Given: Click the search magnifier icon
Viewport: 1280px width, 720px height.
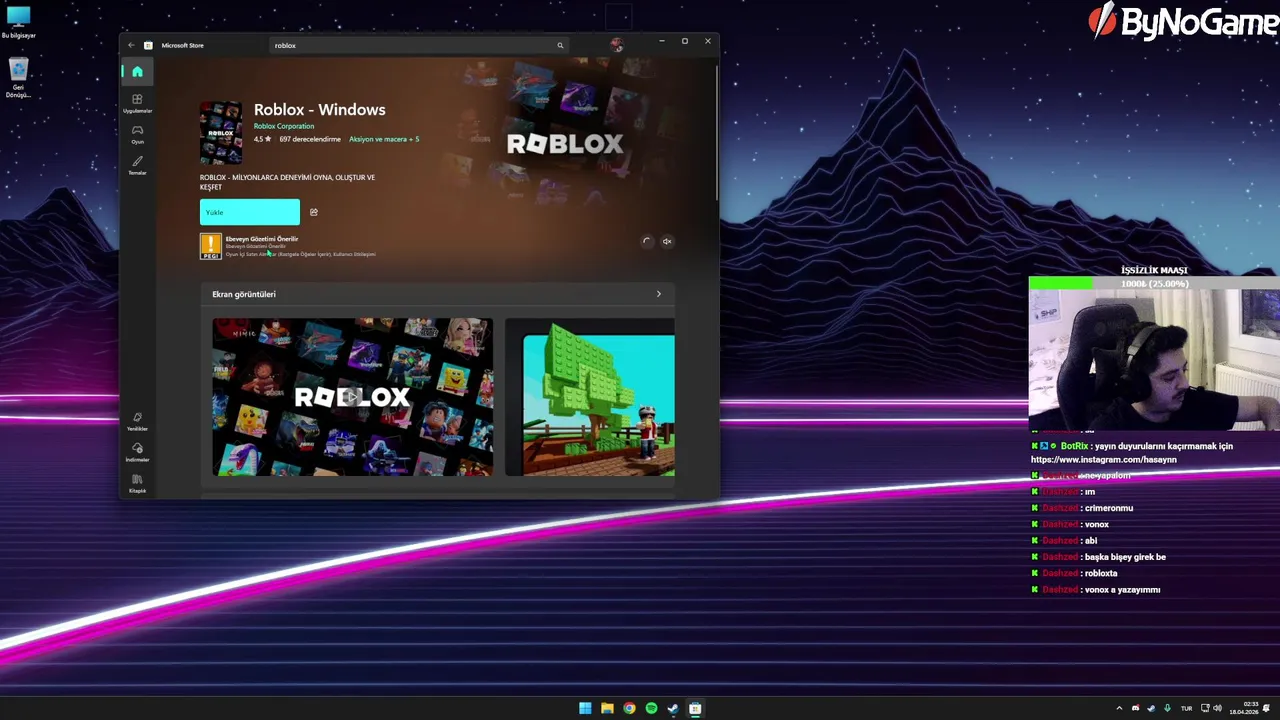Looking at the screenshot, I should (x=560, y=45).
